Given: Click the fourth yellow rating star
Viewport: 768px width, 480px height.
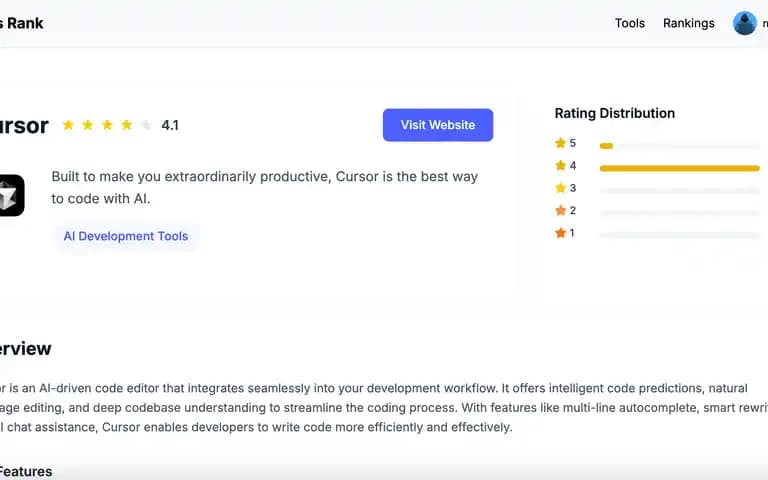Looking at the screenshot, I should (127, 125).
